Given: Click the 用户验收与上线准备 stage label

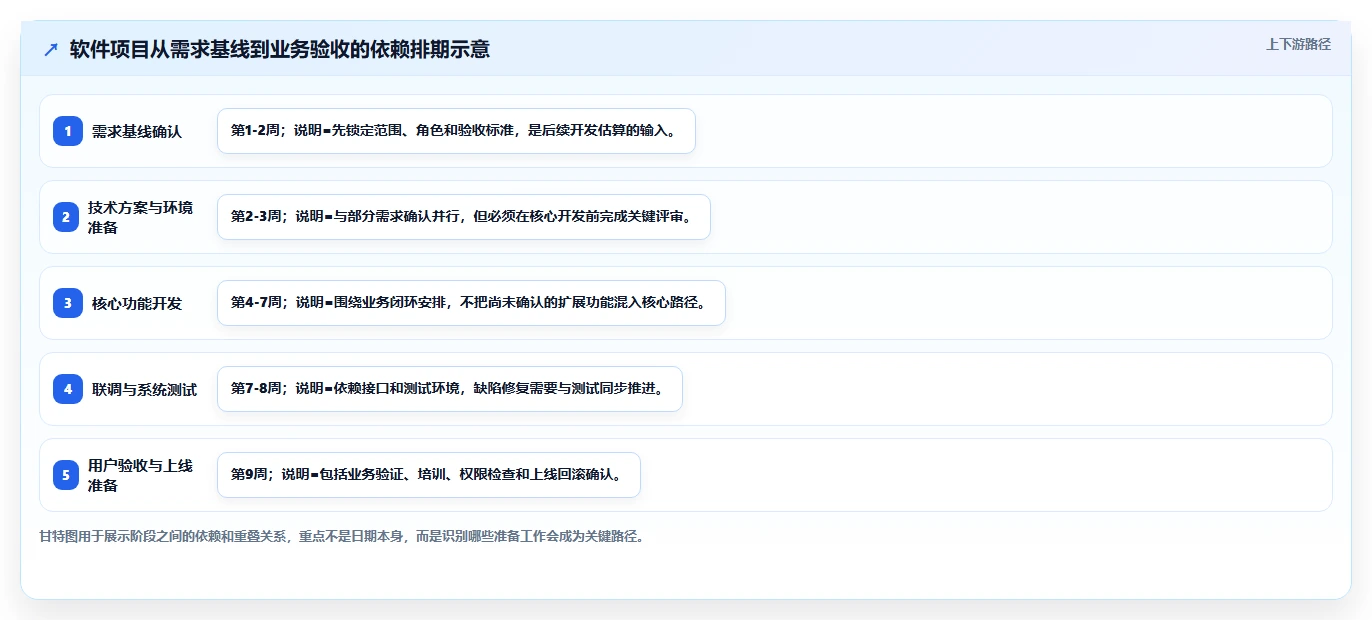Looking at the screenshot, I should 142,475.
